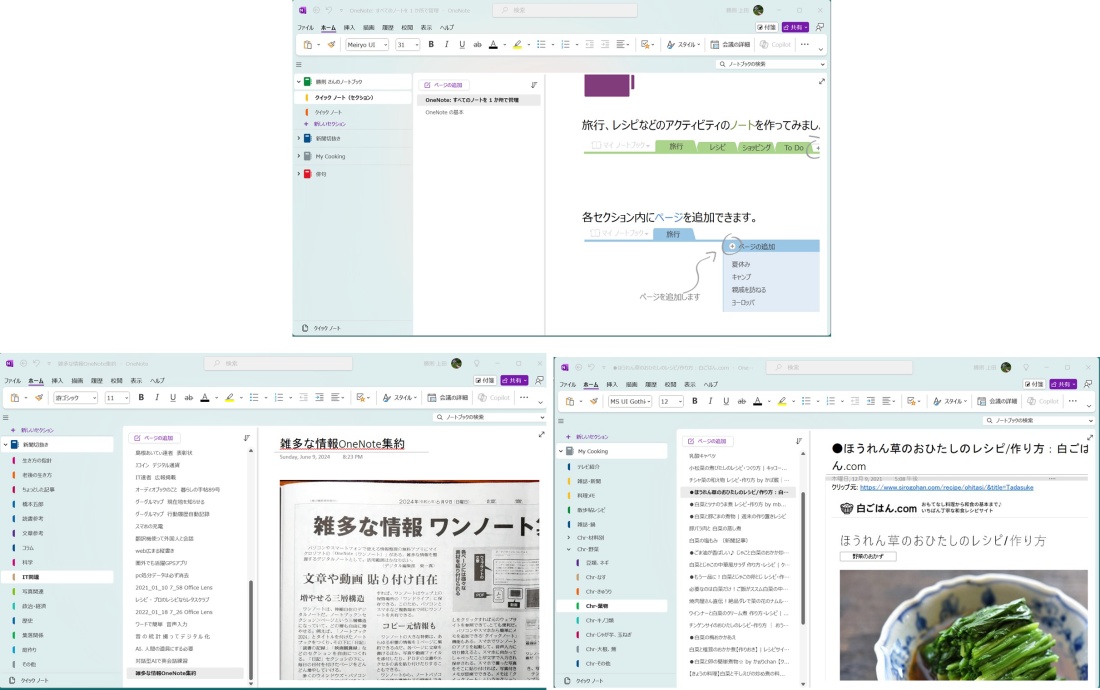Image resolution: width=1100 pixels, height=690 pixels.
Task: Click the 付箋 button in the bottom-left window
Action: pyautogui.click(x=485, y=381)
